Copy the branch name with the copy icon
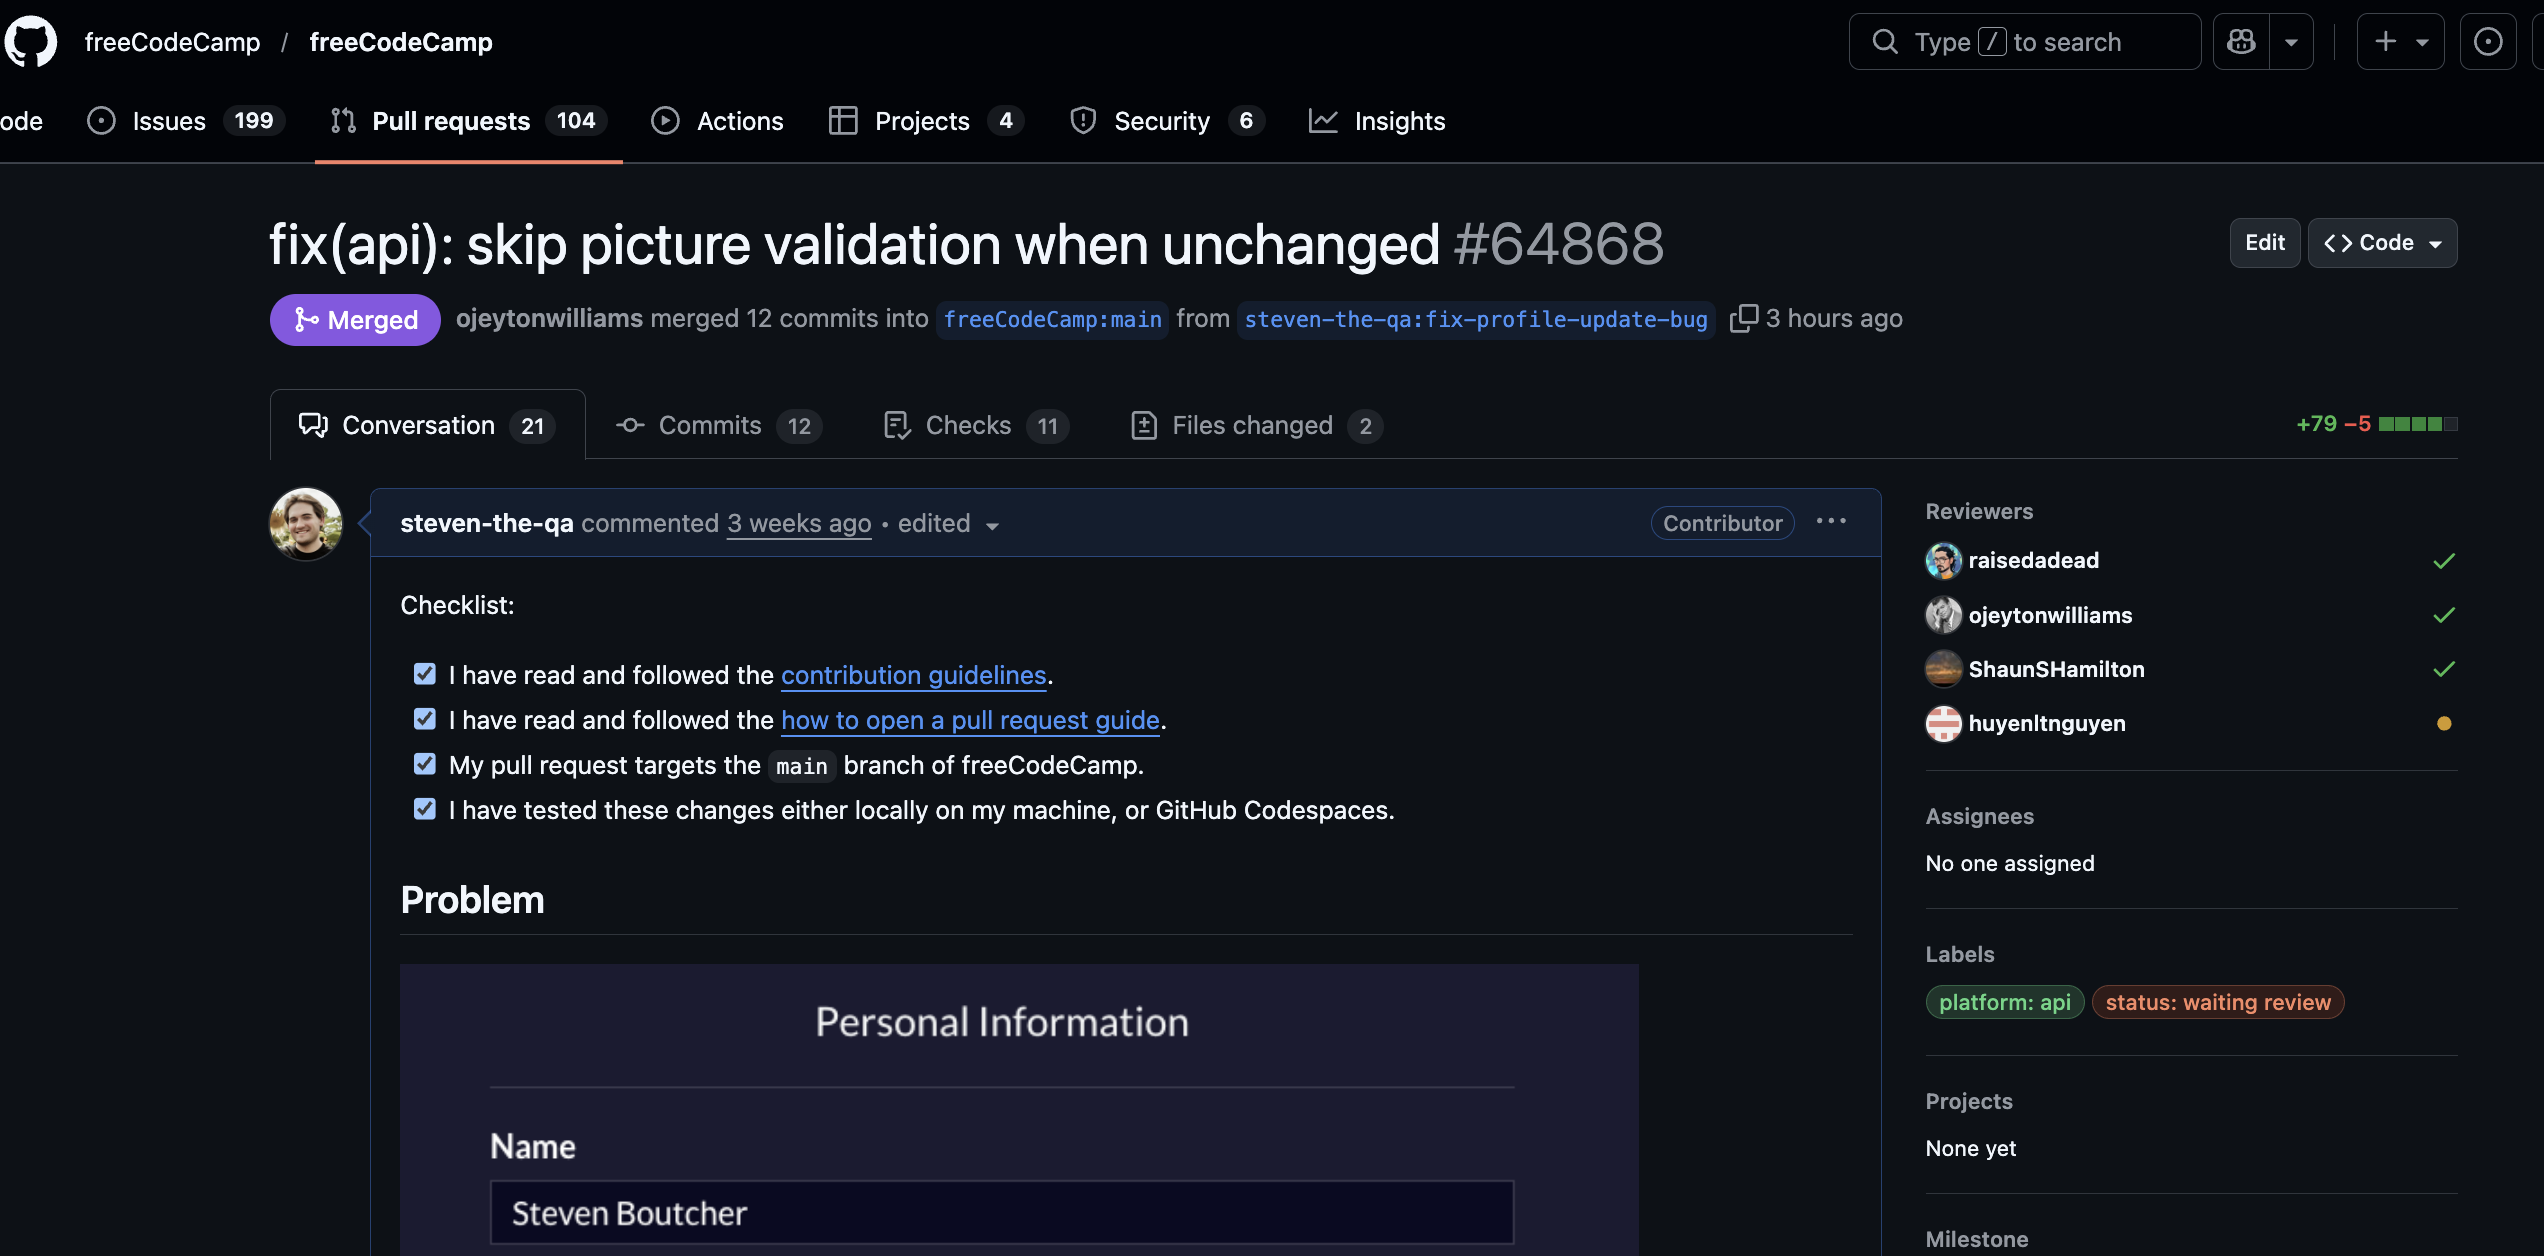Screen dimensions: 2544x1256 (x=1743, y=318)
